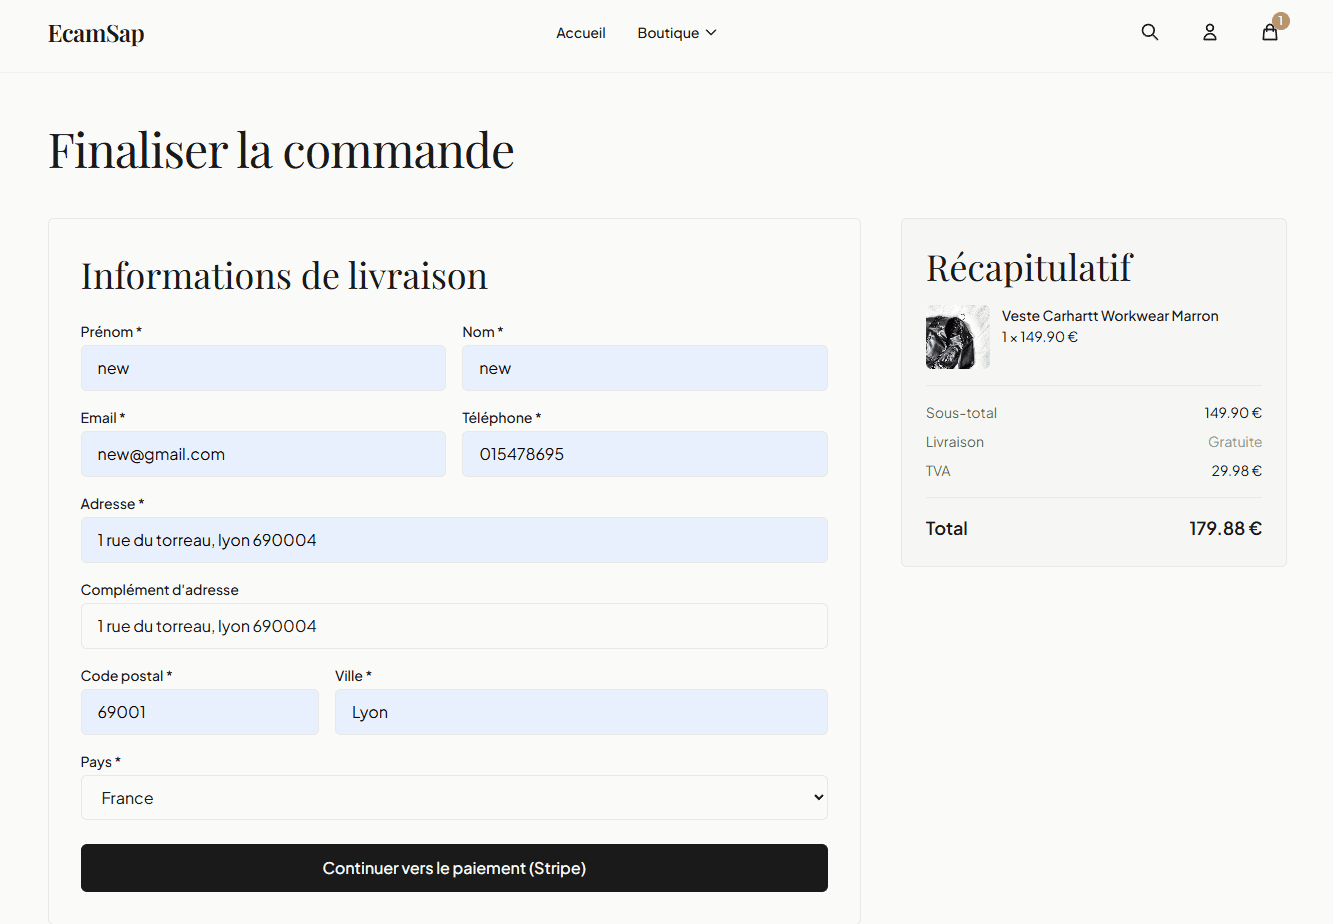The width and height of the screenshot is (1333, 924).
Task: Click into the Nom field
Action: click(644, 368)
